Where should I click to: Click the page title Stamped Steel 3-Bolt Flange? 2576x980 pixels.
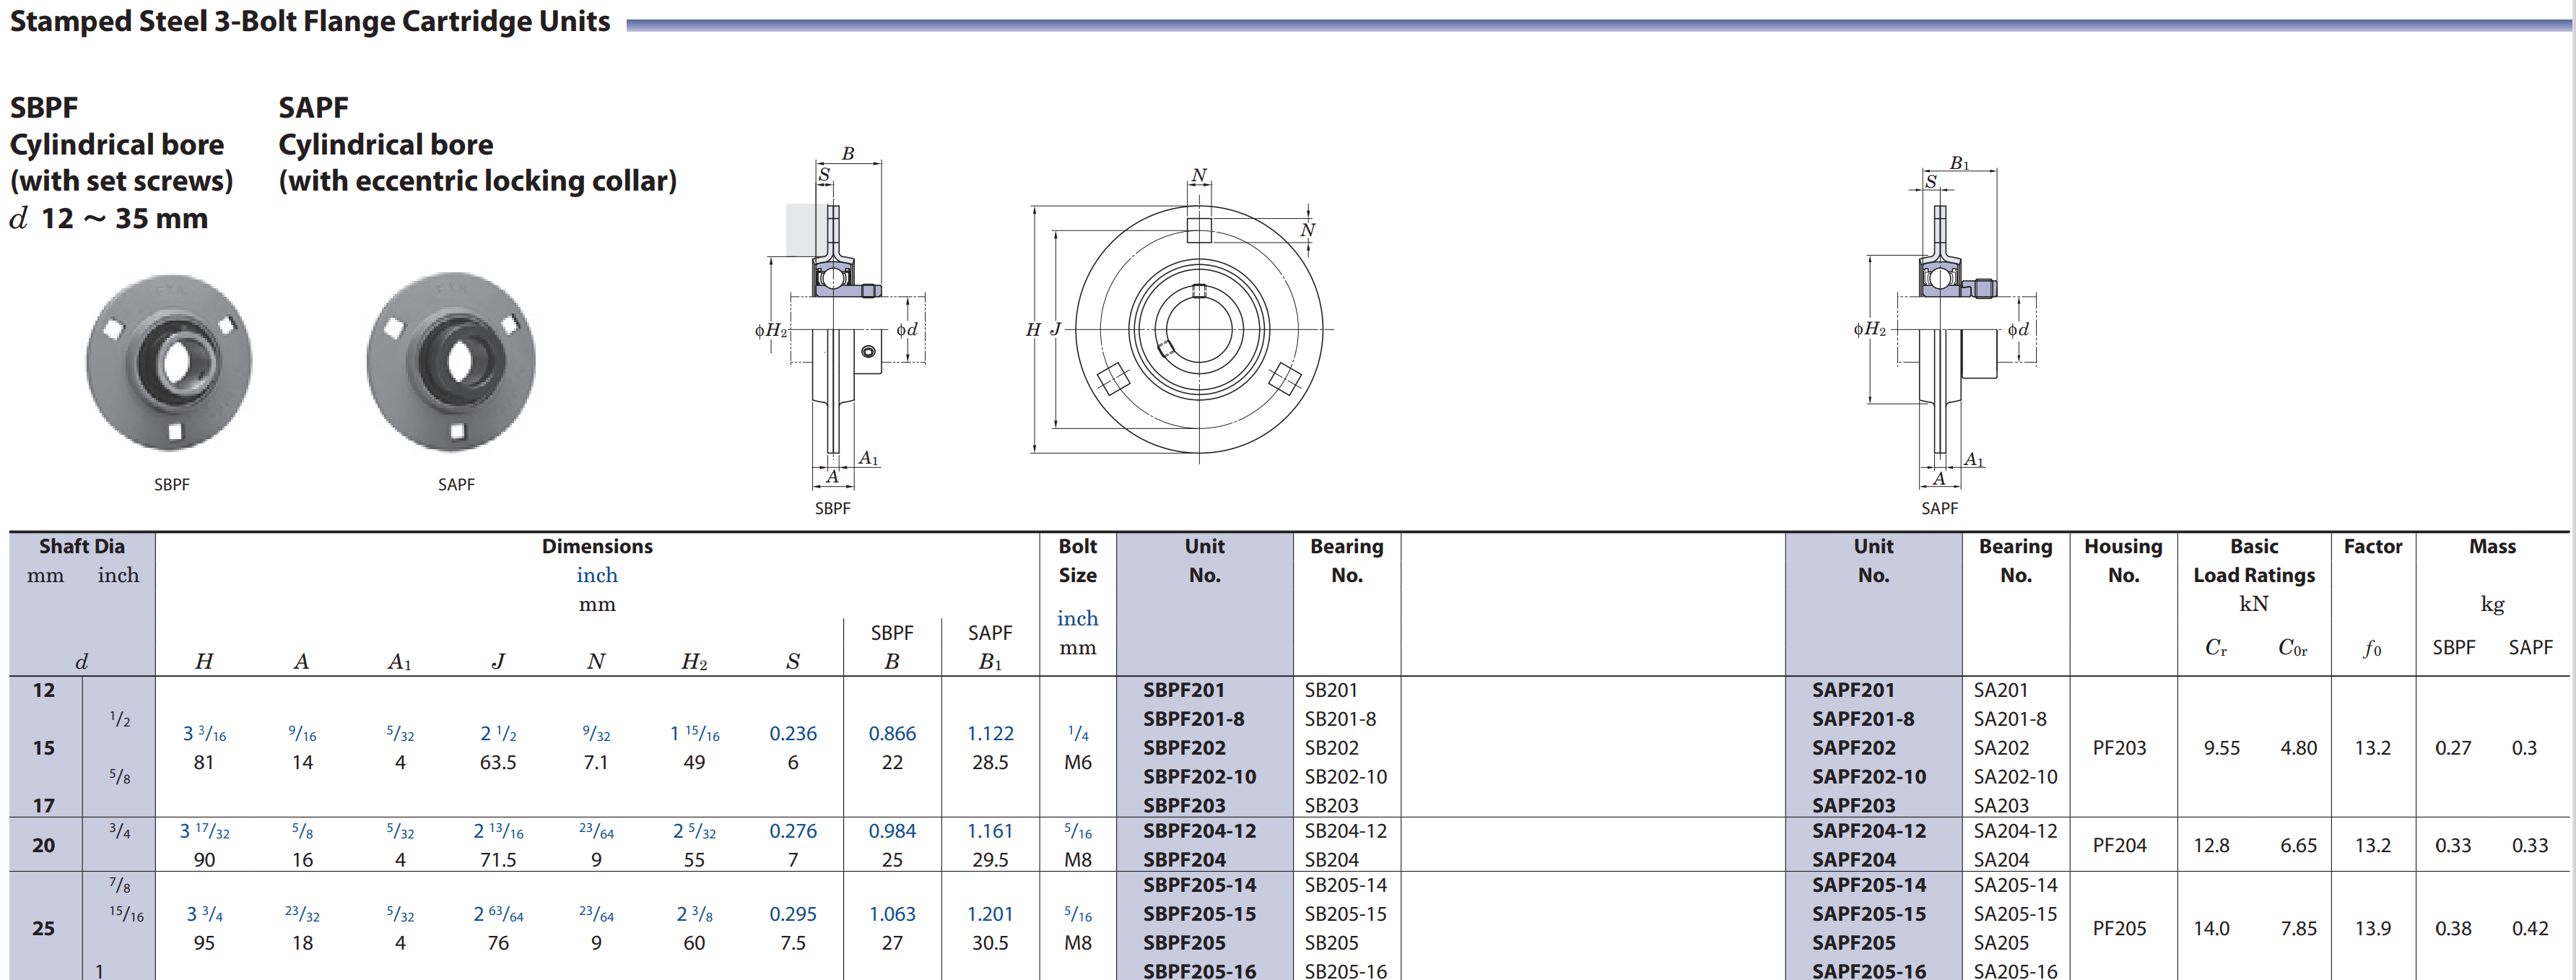point(310,22)
